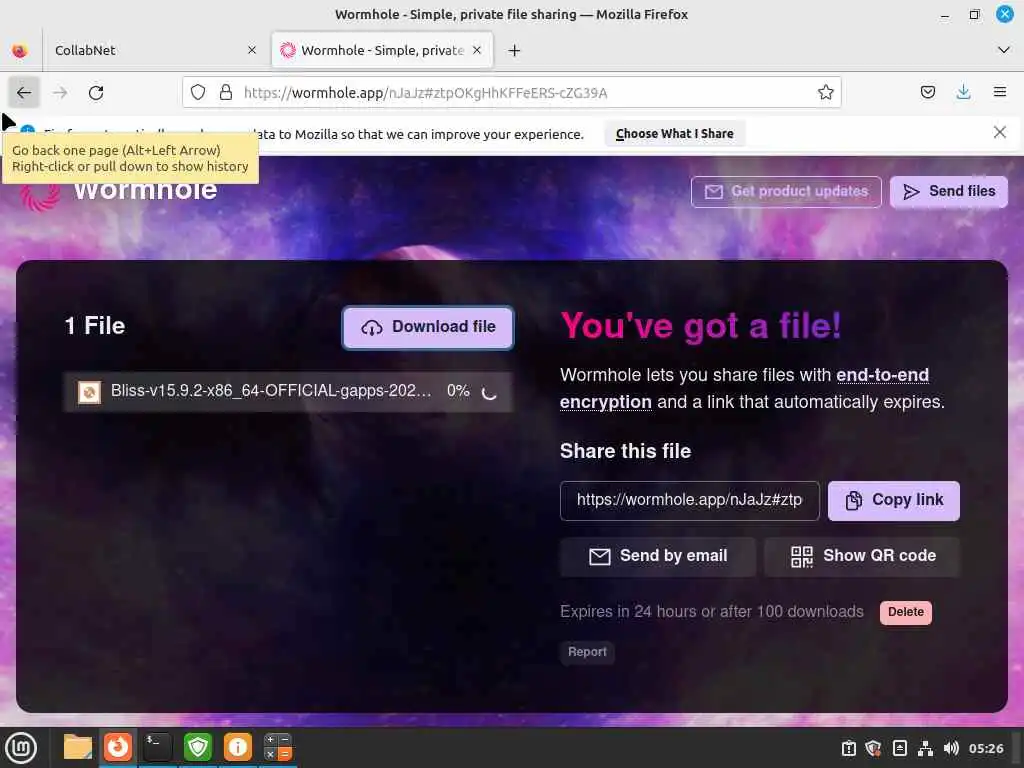Open the green shield app in the taskbar
This screenshot has height=768, width=1024.
click(198, 747)
